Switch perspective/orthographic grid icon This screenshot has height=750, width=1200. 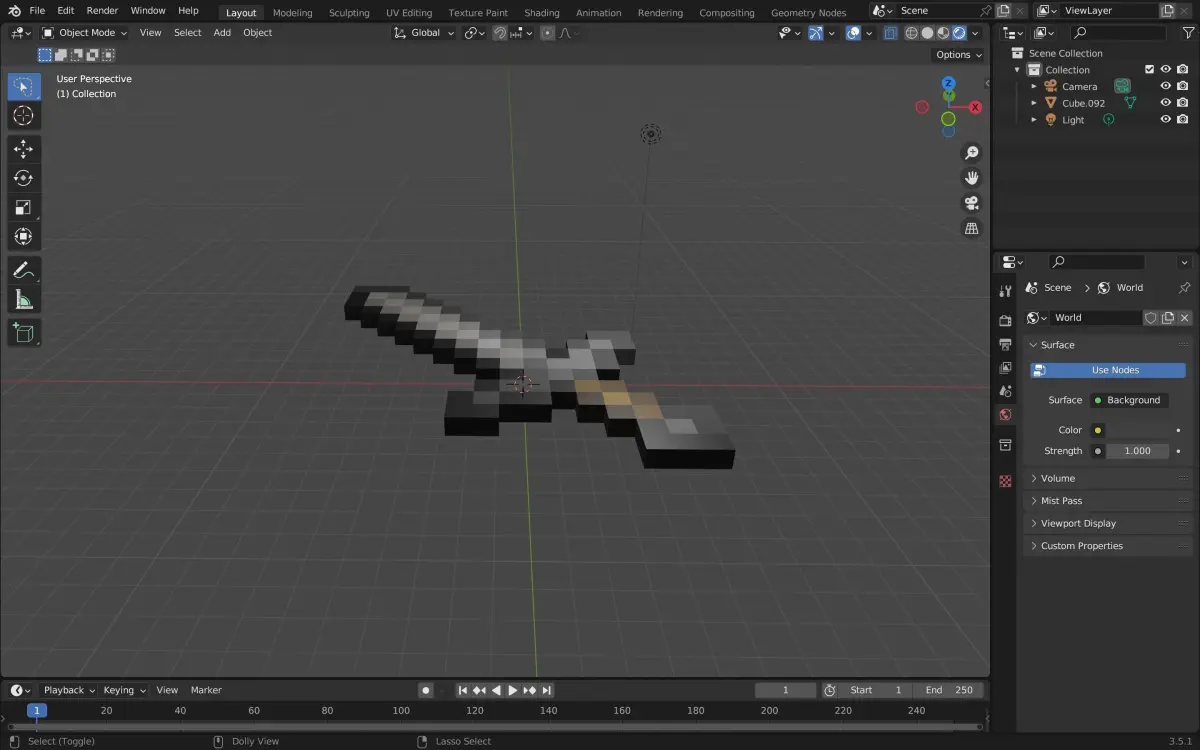coord(971,228)
